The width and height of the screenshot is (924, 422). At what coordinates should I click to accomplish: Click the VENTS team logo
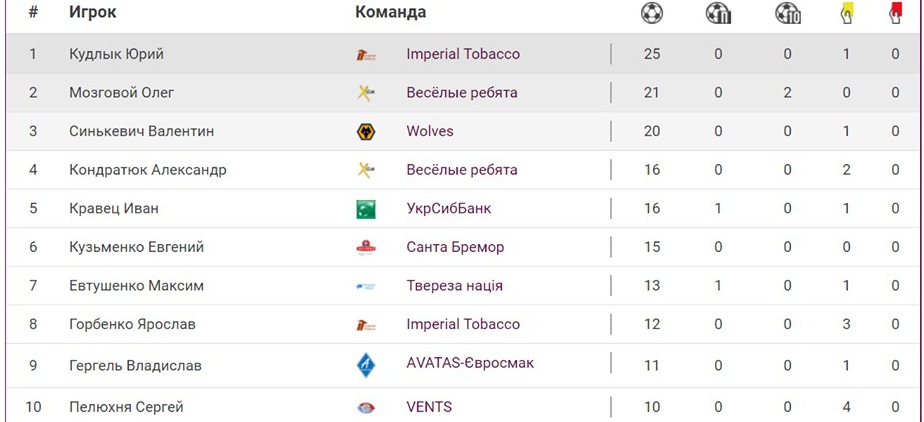coord(366,407)
